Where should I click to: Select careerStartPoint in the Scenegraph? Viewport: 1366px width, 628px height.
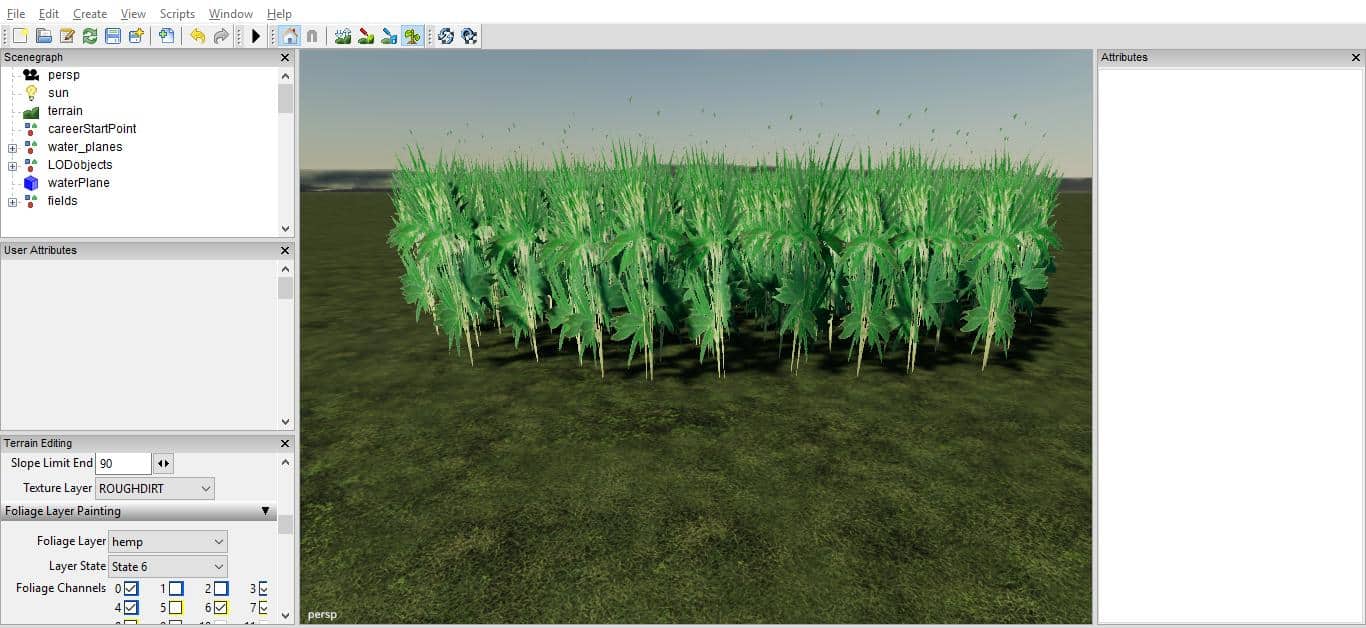click(92, 129)
